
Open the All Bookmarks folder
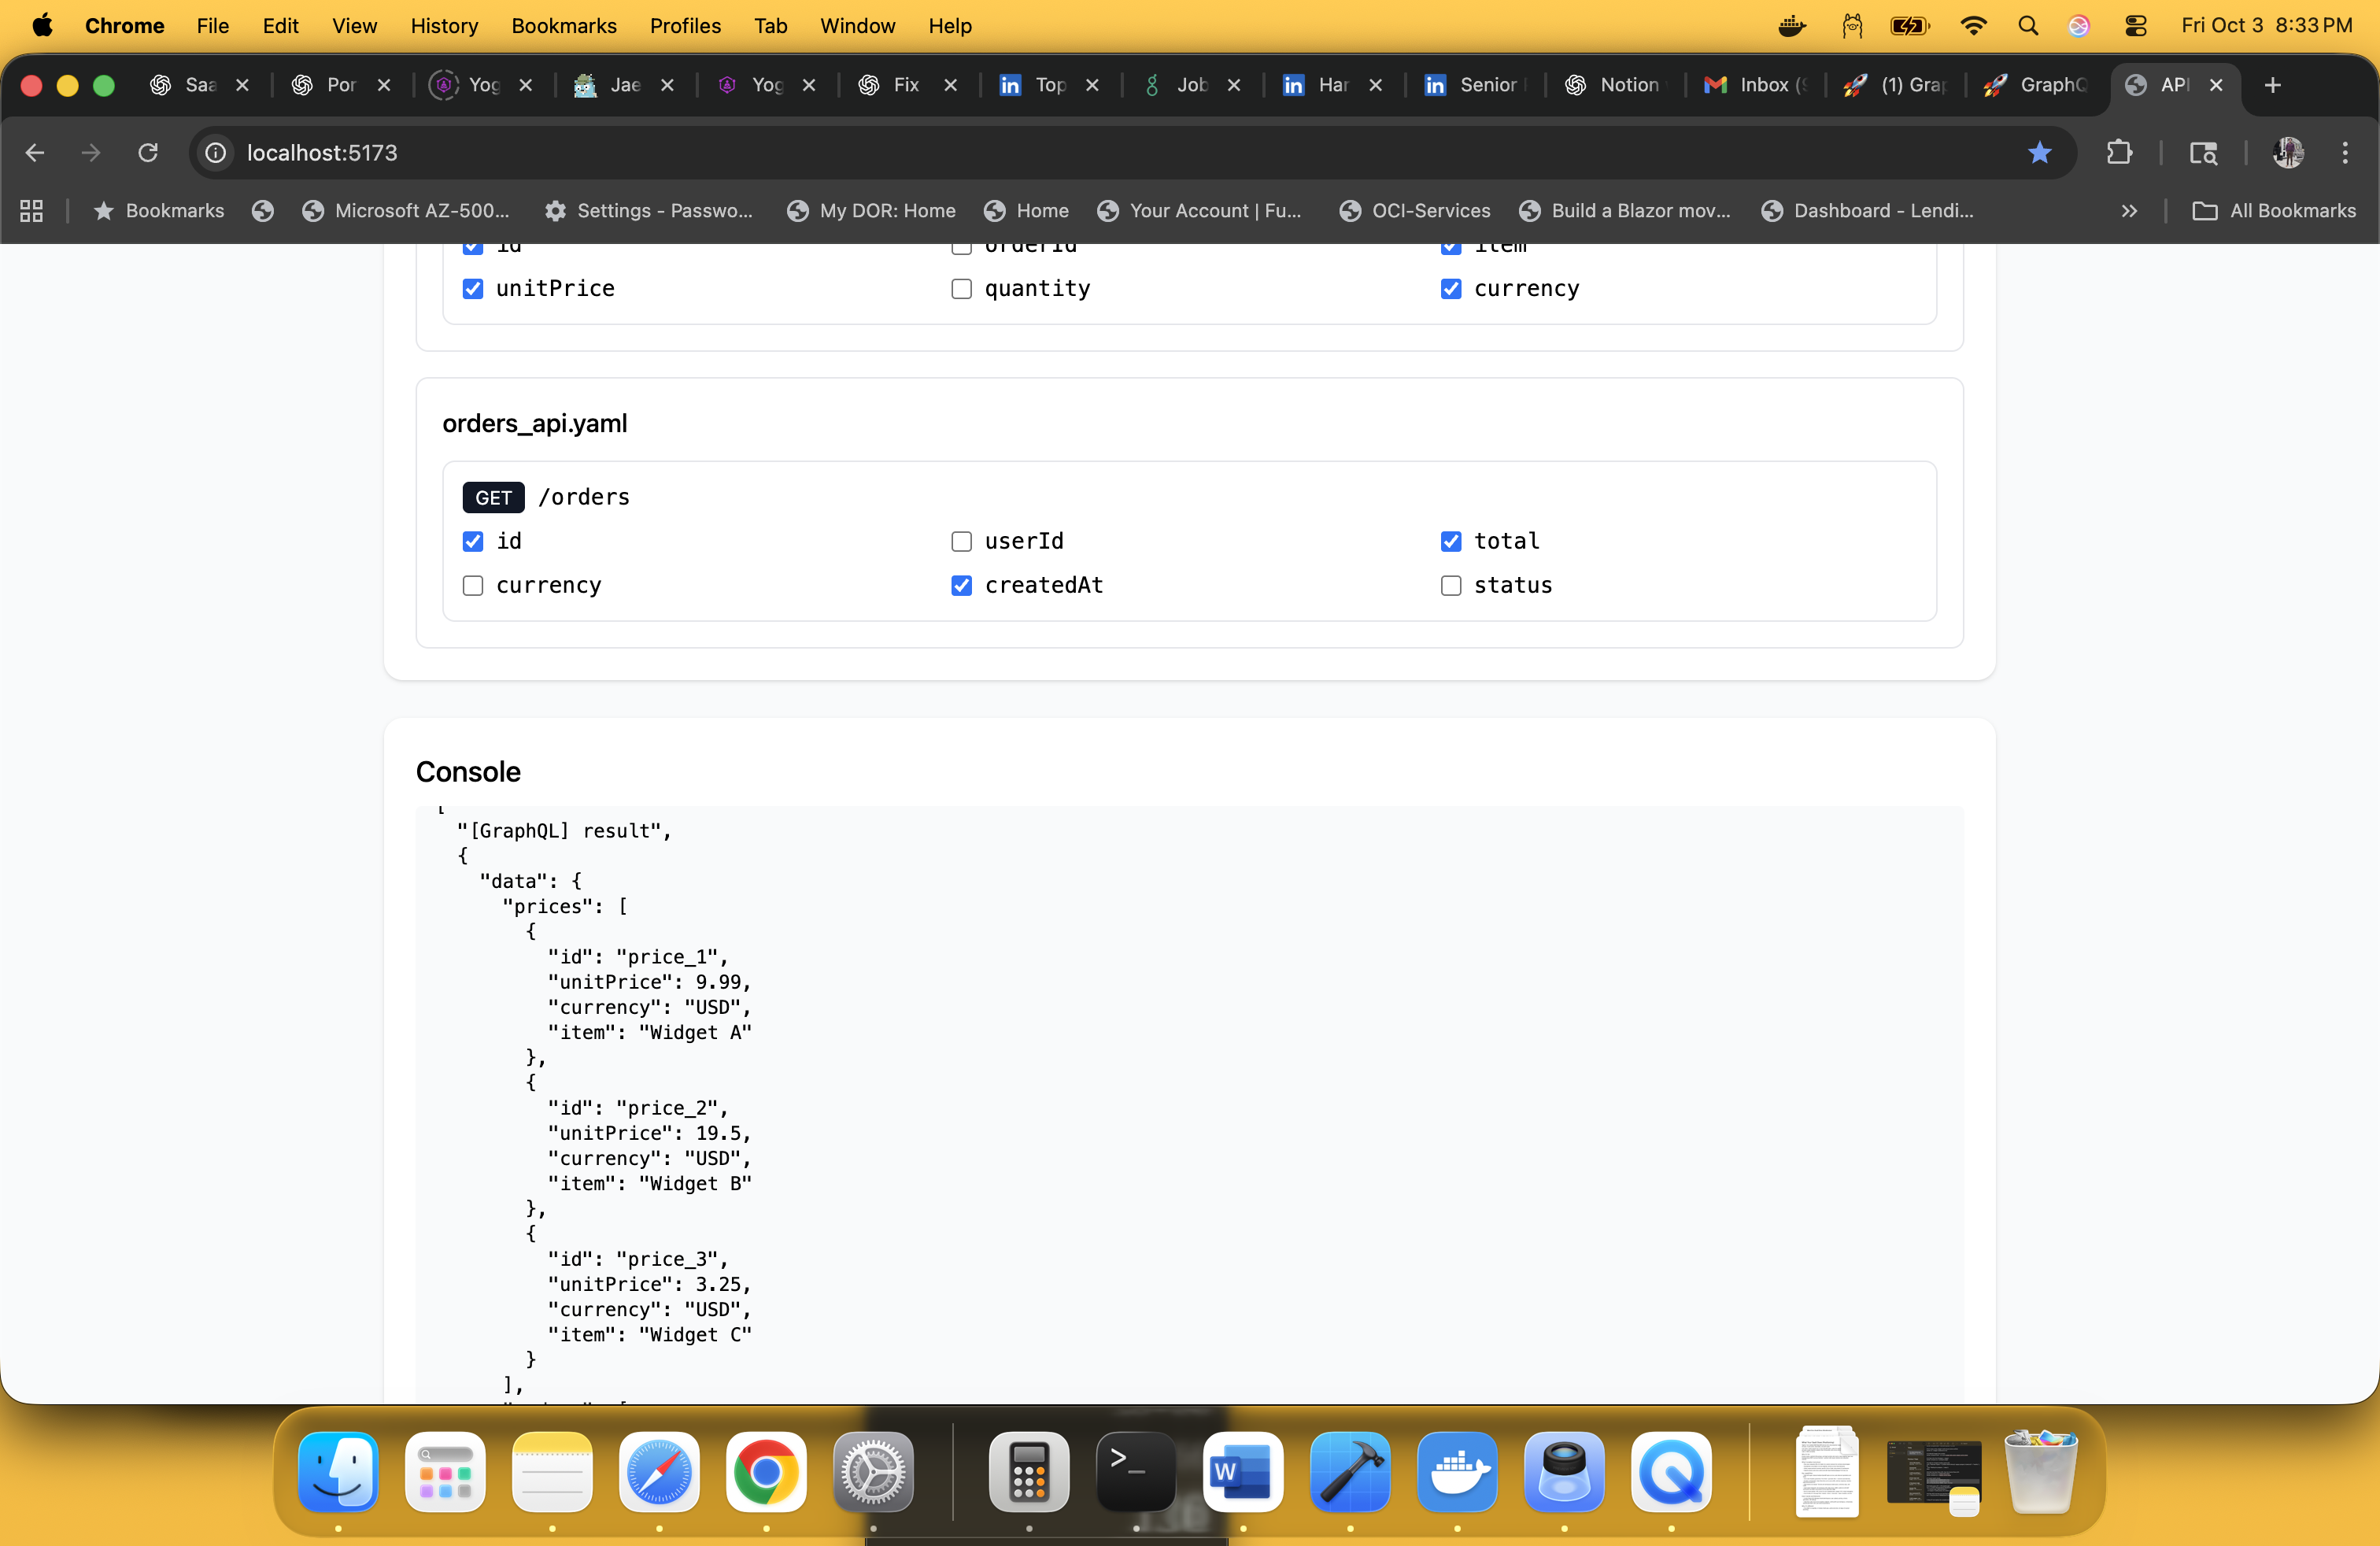[2274, 211]
